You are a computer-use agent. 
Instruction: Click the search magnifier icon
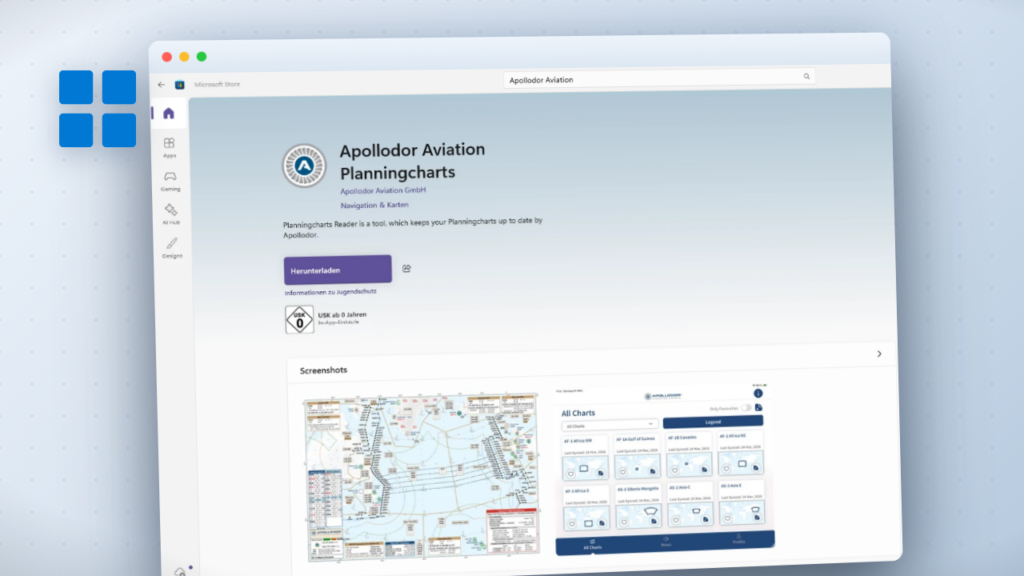click(x=807, y=76)
